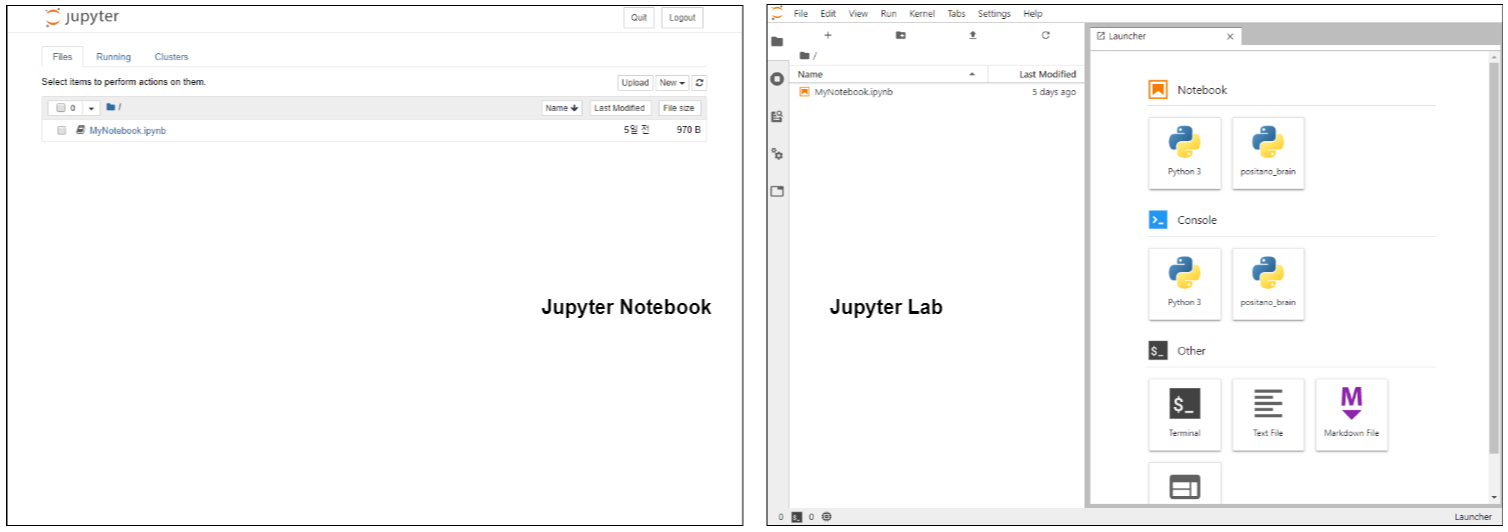Click 'Select items to perform actions on them.'
This screenshot has height=532, width=1508.
[124, 82]
